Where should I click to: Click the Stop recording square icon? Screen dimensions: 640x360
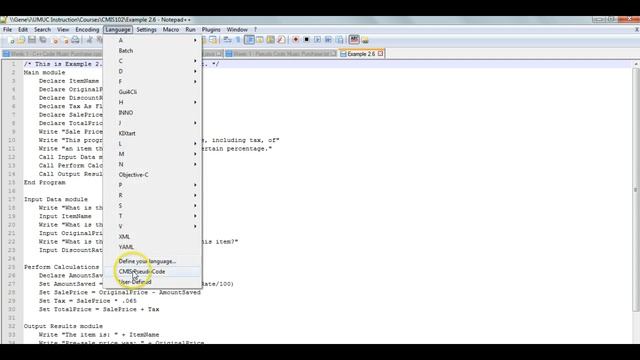click(x=307, y=40)
